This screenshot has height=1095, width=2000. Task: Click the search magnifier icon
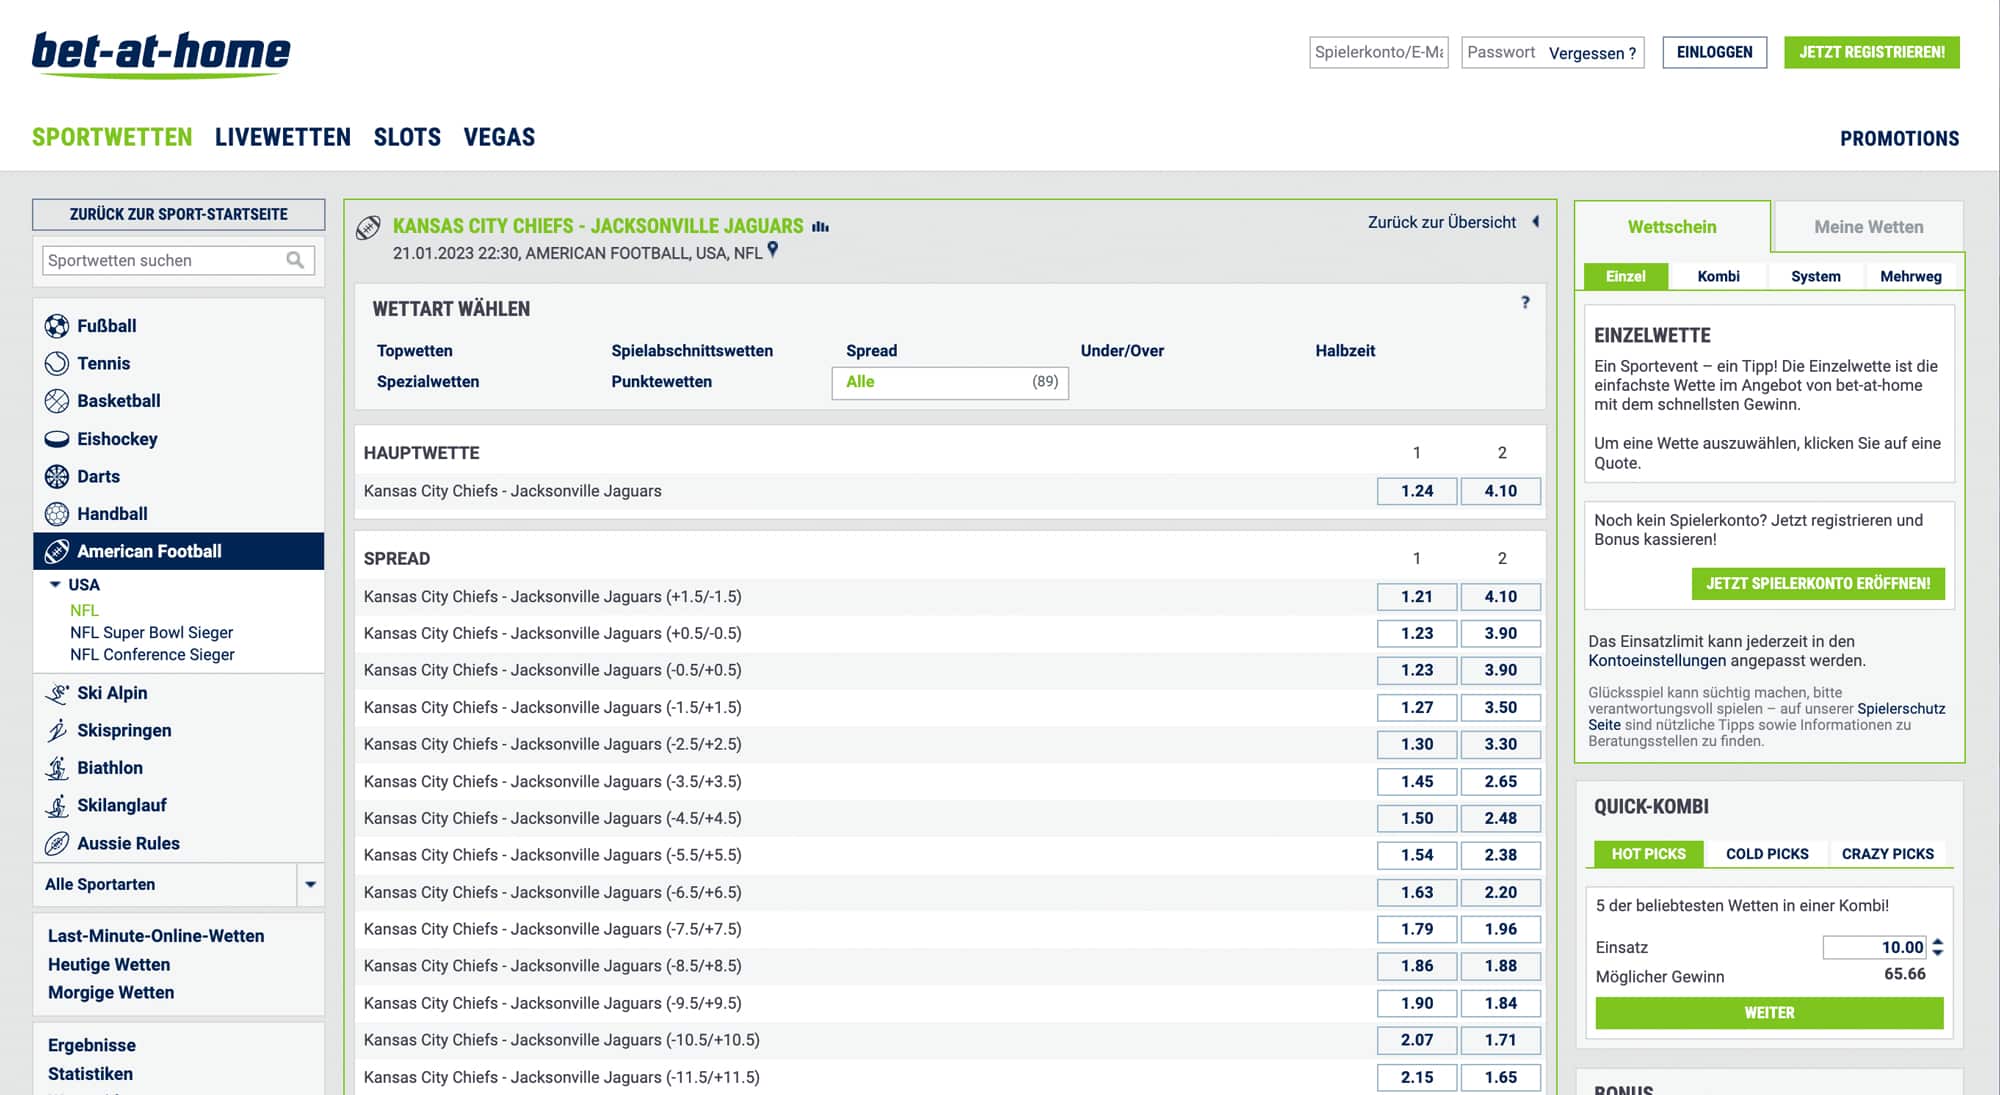coord(295,260)
